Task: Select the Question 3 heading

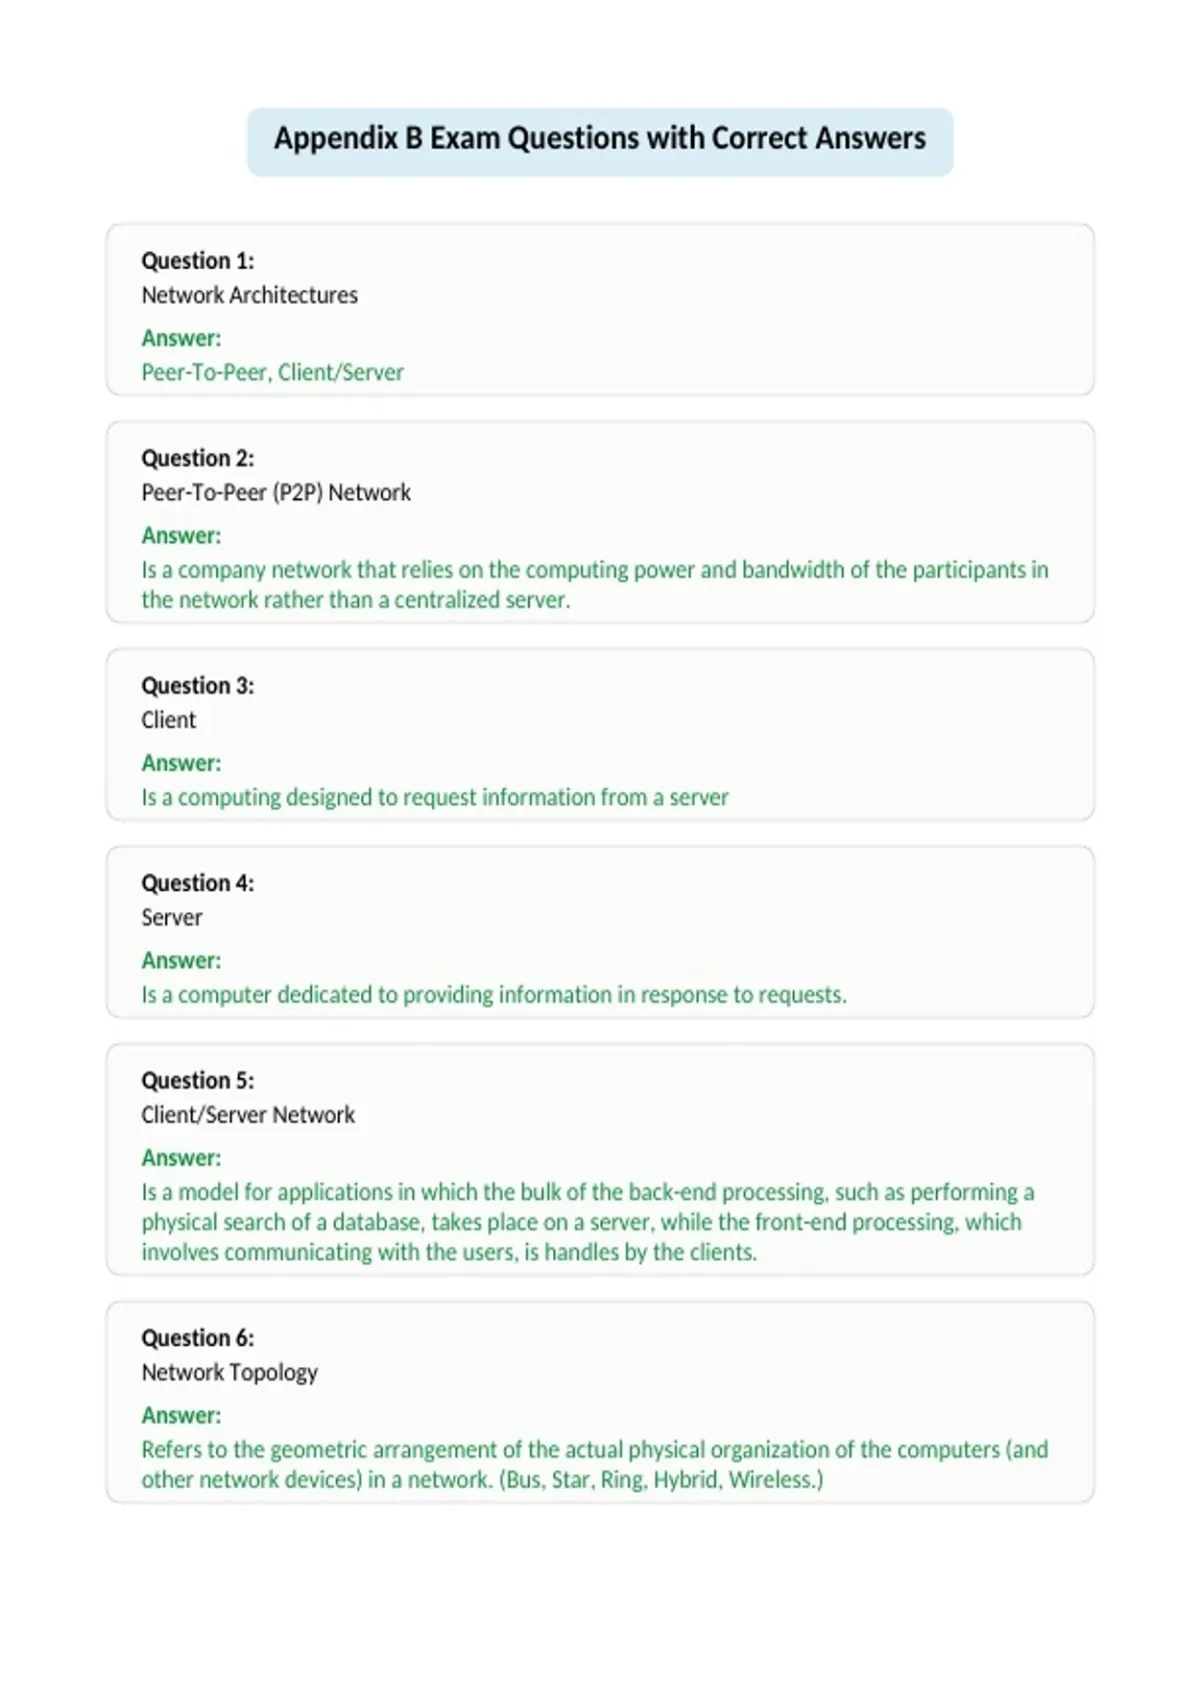Action: 198,686
